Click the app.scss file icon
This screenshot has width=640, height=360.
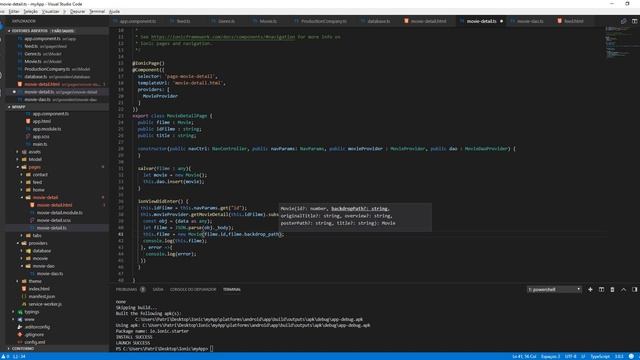pos(28,136)
